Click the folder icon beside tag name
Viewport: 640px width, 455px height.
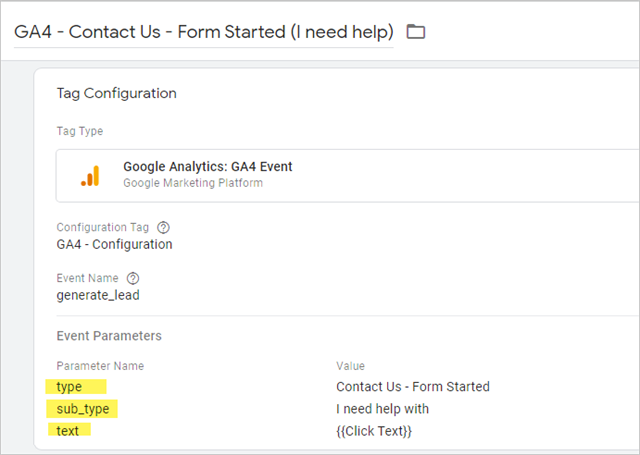click(x=416, y=31)
